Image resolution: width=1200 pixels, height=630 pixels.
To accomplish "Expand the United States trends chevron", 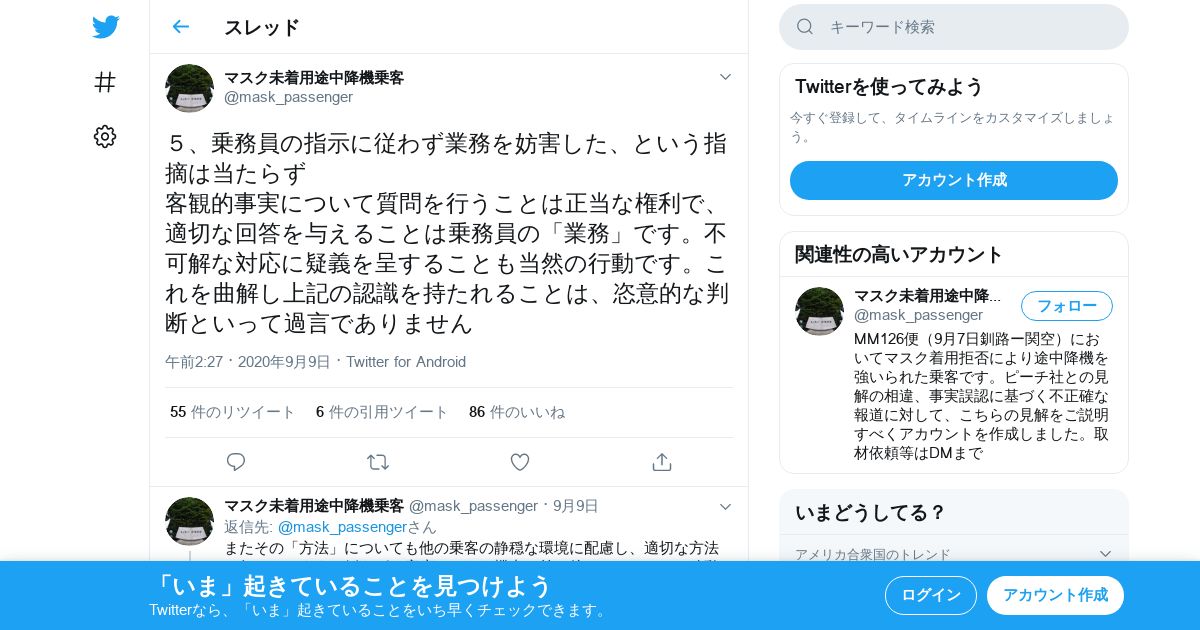I will click(1105, 554).
